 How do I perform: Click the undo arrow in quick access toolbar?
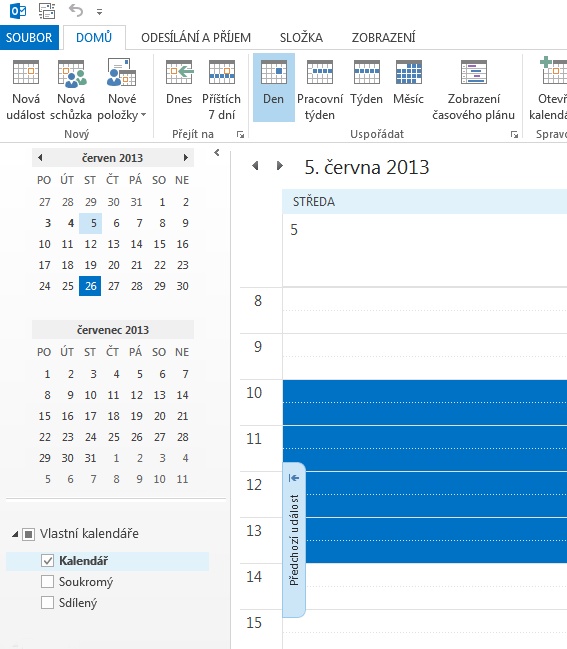[x=76, y=10]
